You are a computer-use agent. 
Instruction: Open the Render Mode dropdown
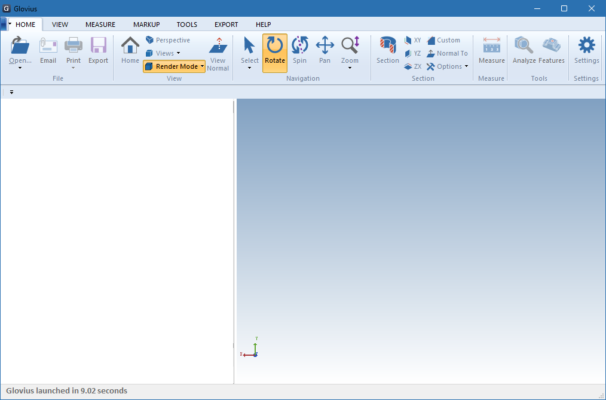[174, 66]
